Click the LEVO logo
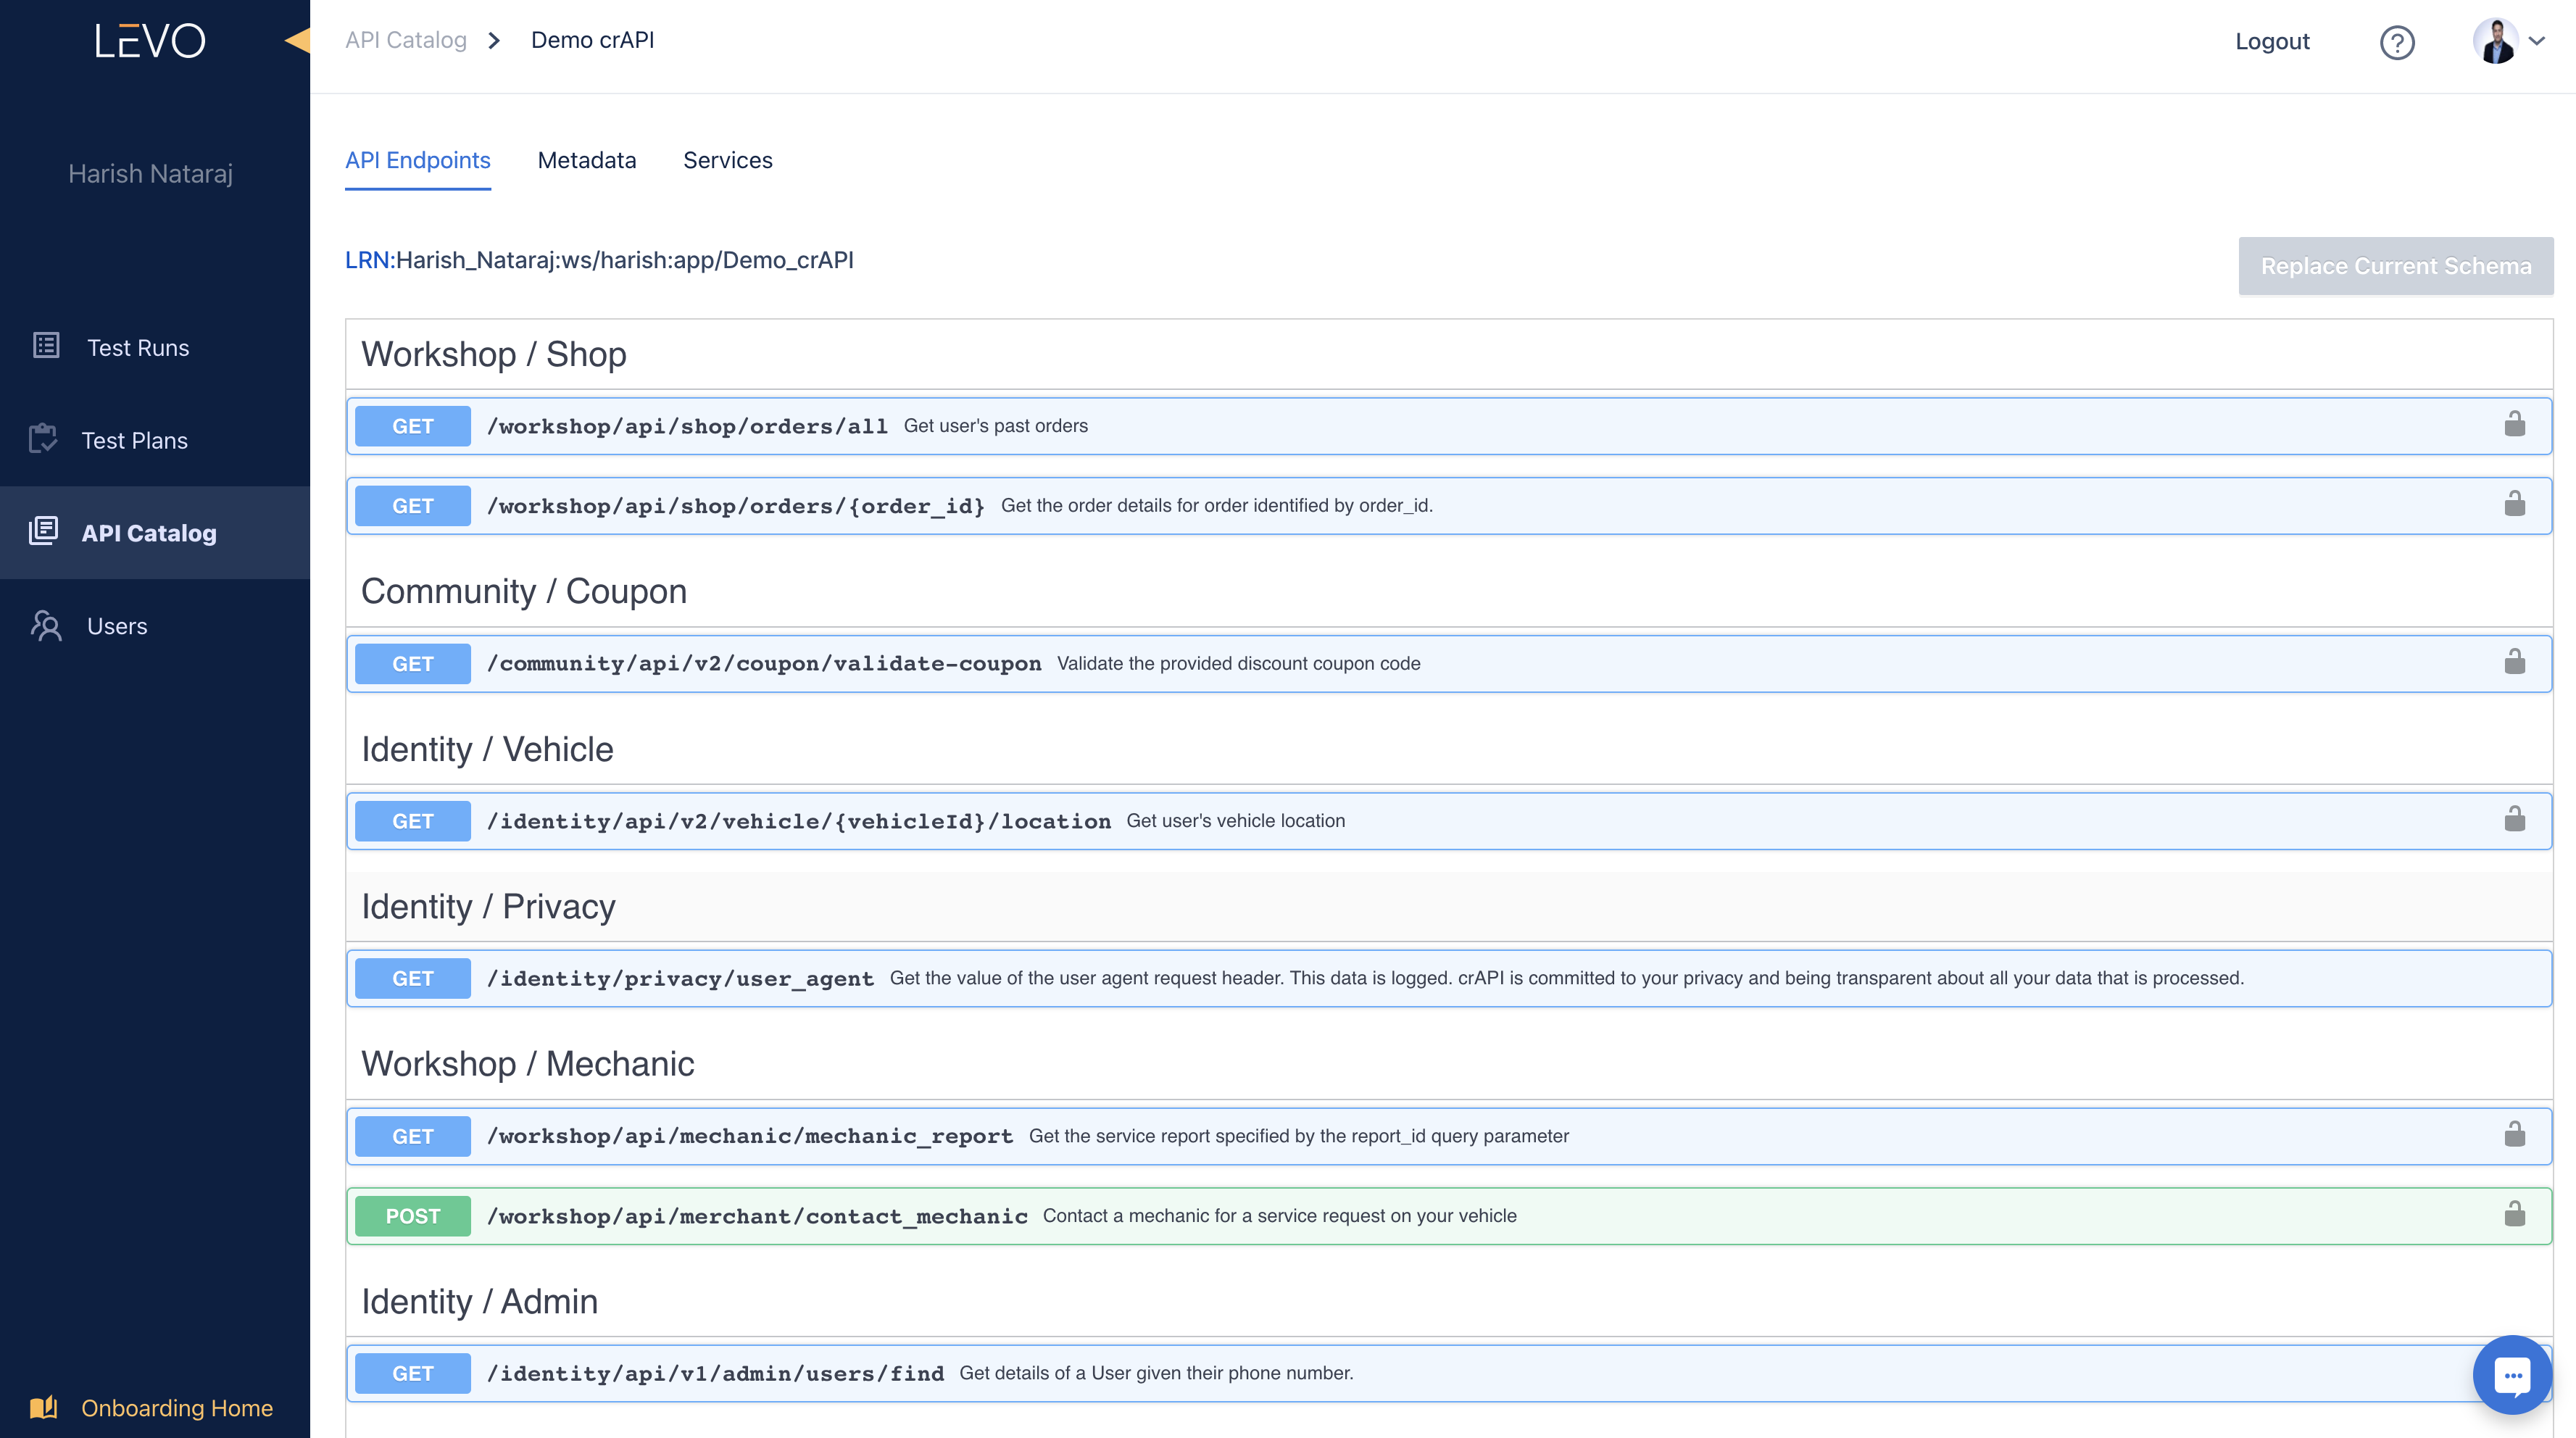 150,41
